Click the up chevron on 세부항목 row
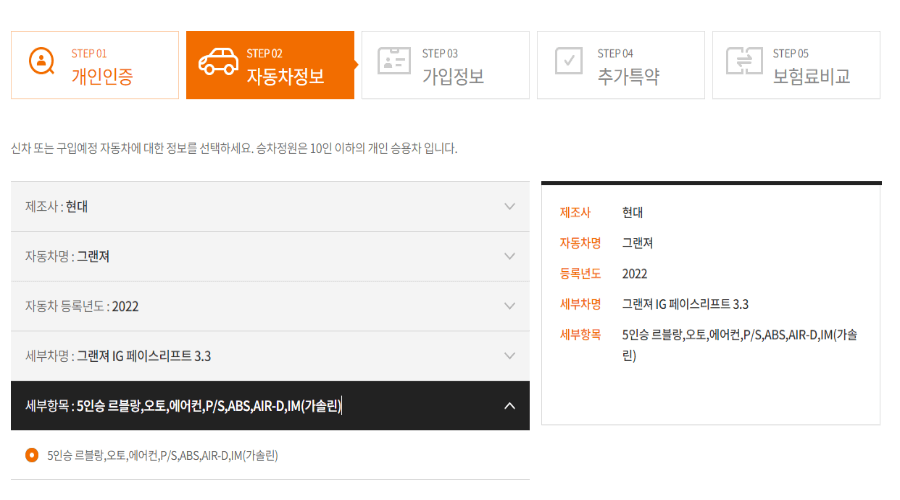Viewport: 900px width, 500px height. coord(510,406)
